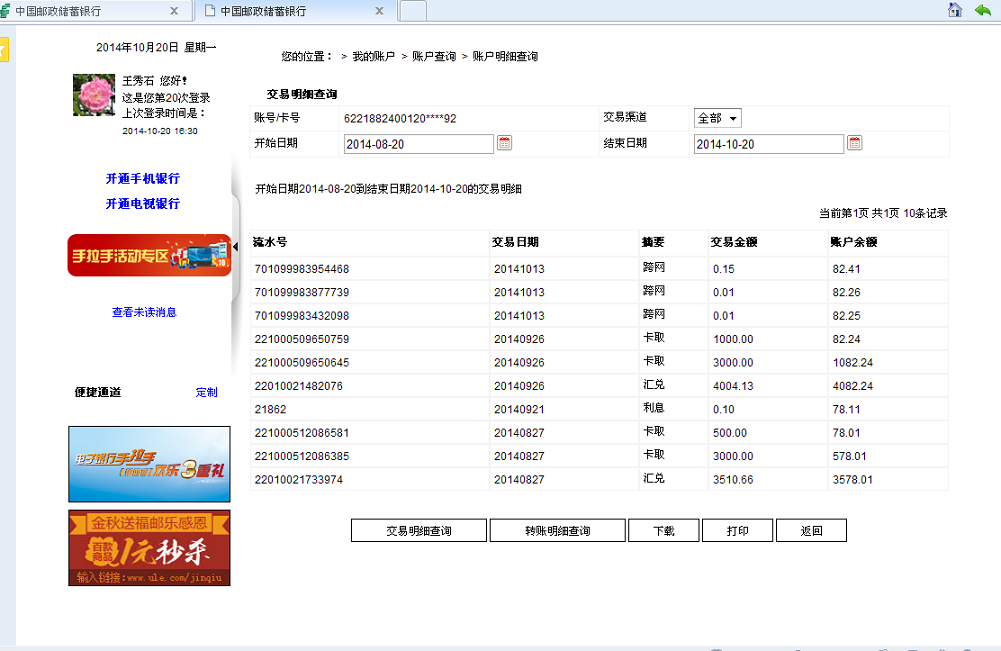The height and width of the screenshot is (651, 1001).
Task: Print the transaction list via 打印
Action: click(737, 531)
